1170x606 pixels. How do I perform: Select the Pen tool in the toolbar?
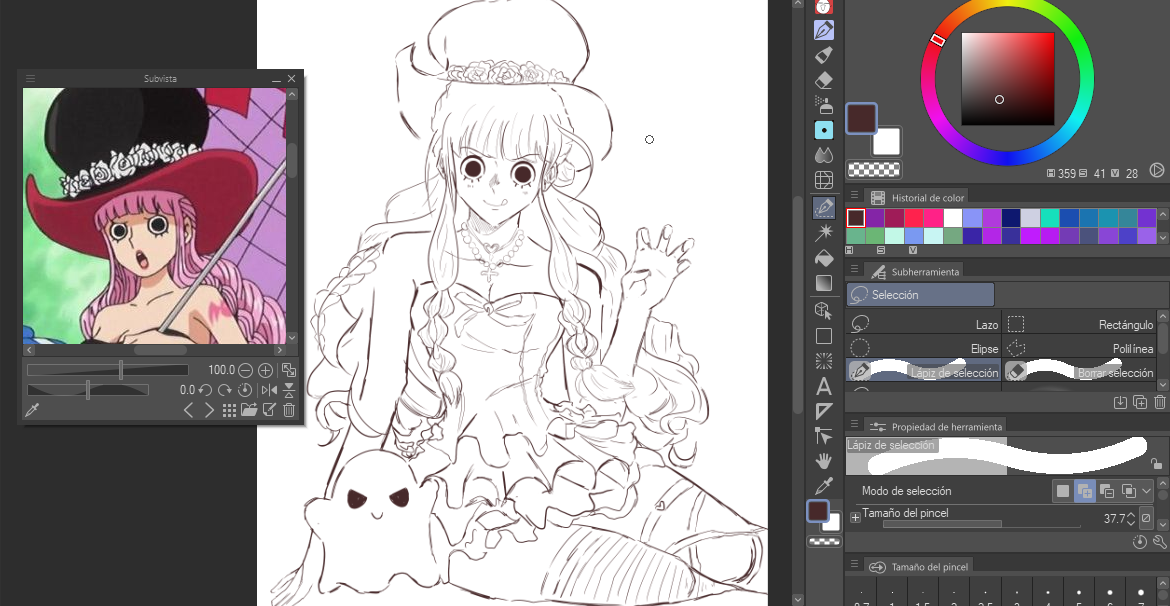point(824,30)
